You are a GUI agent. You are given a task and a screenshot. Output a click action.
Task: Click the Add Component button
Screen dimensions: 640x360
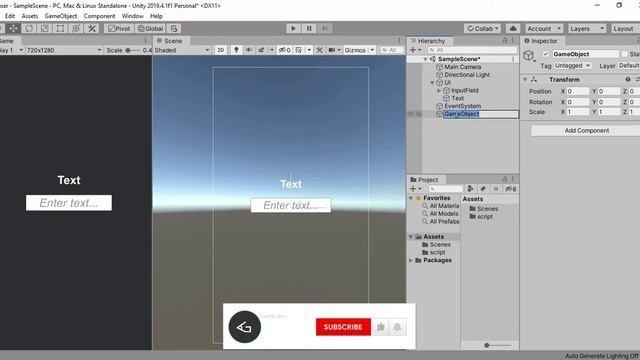tap(587, 131)
